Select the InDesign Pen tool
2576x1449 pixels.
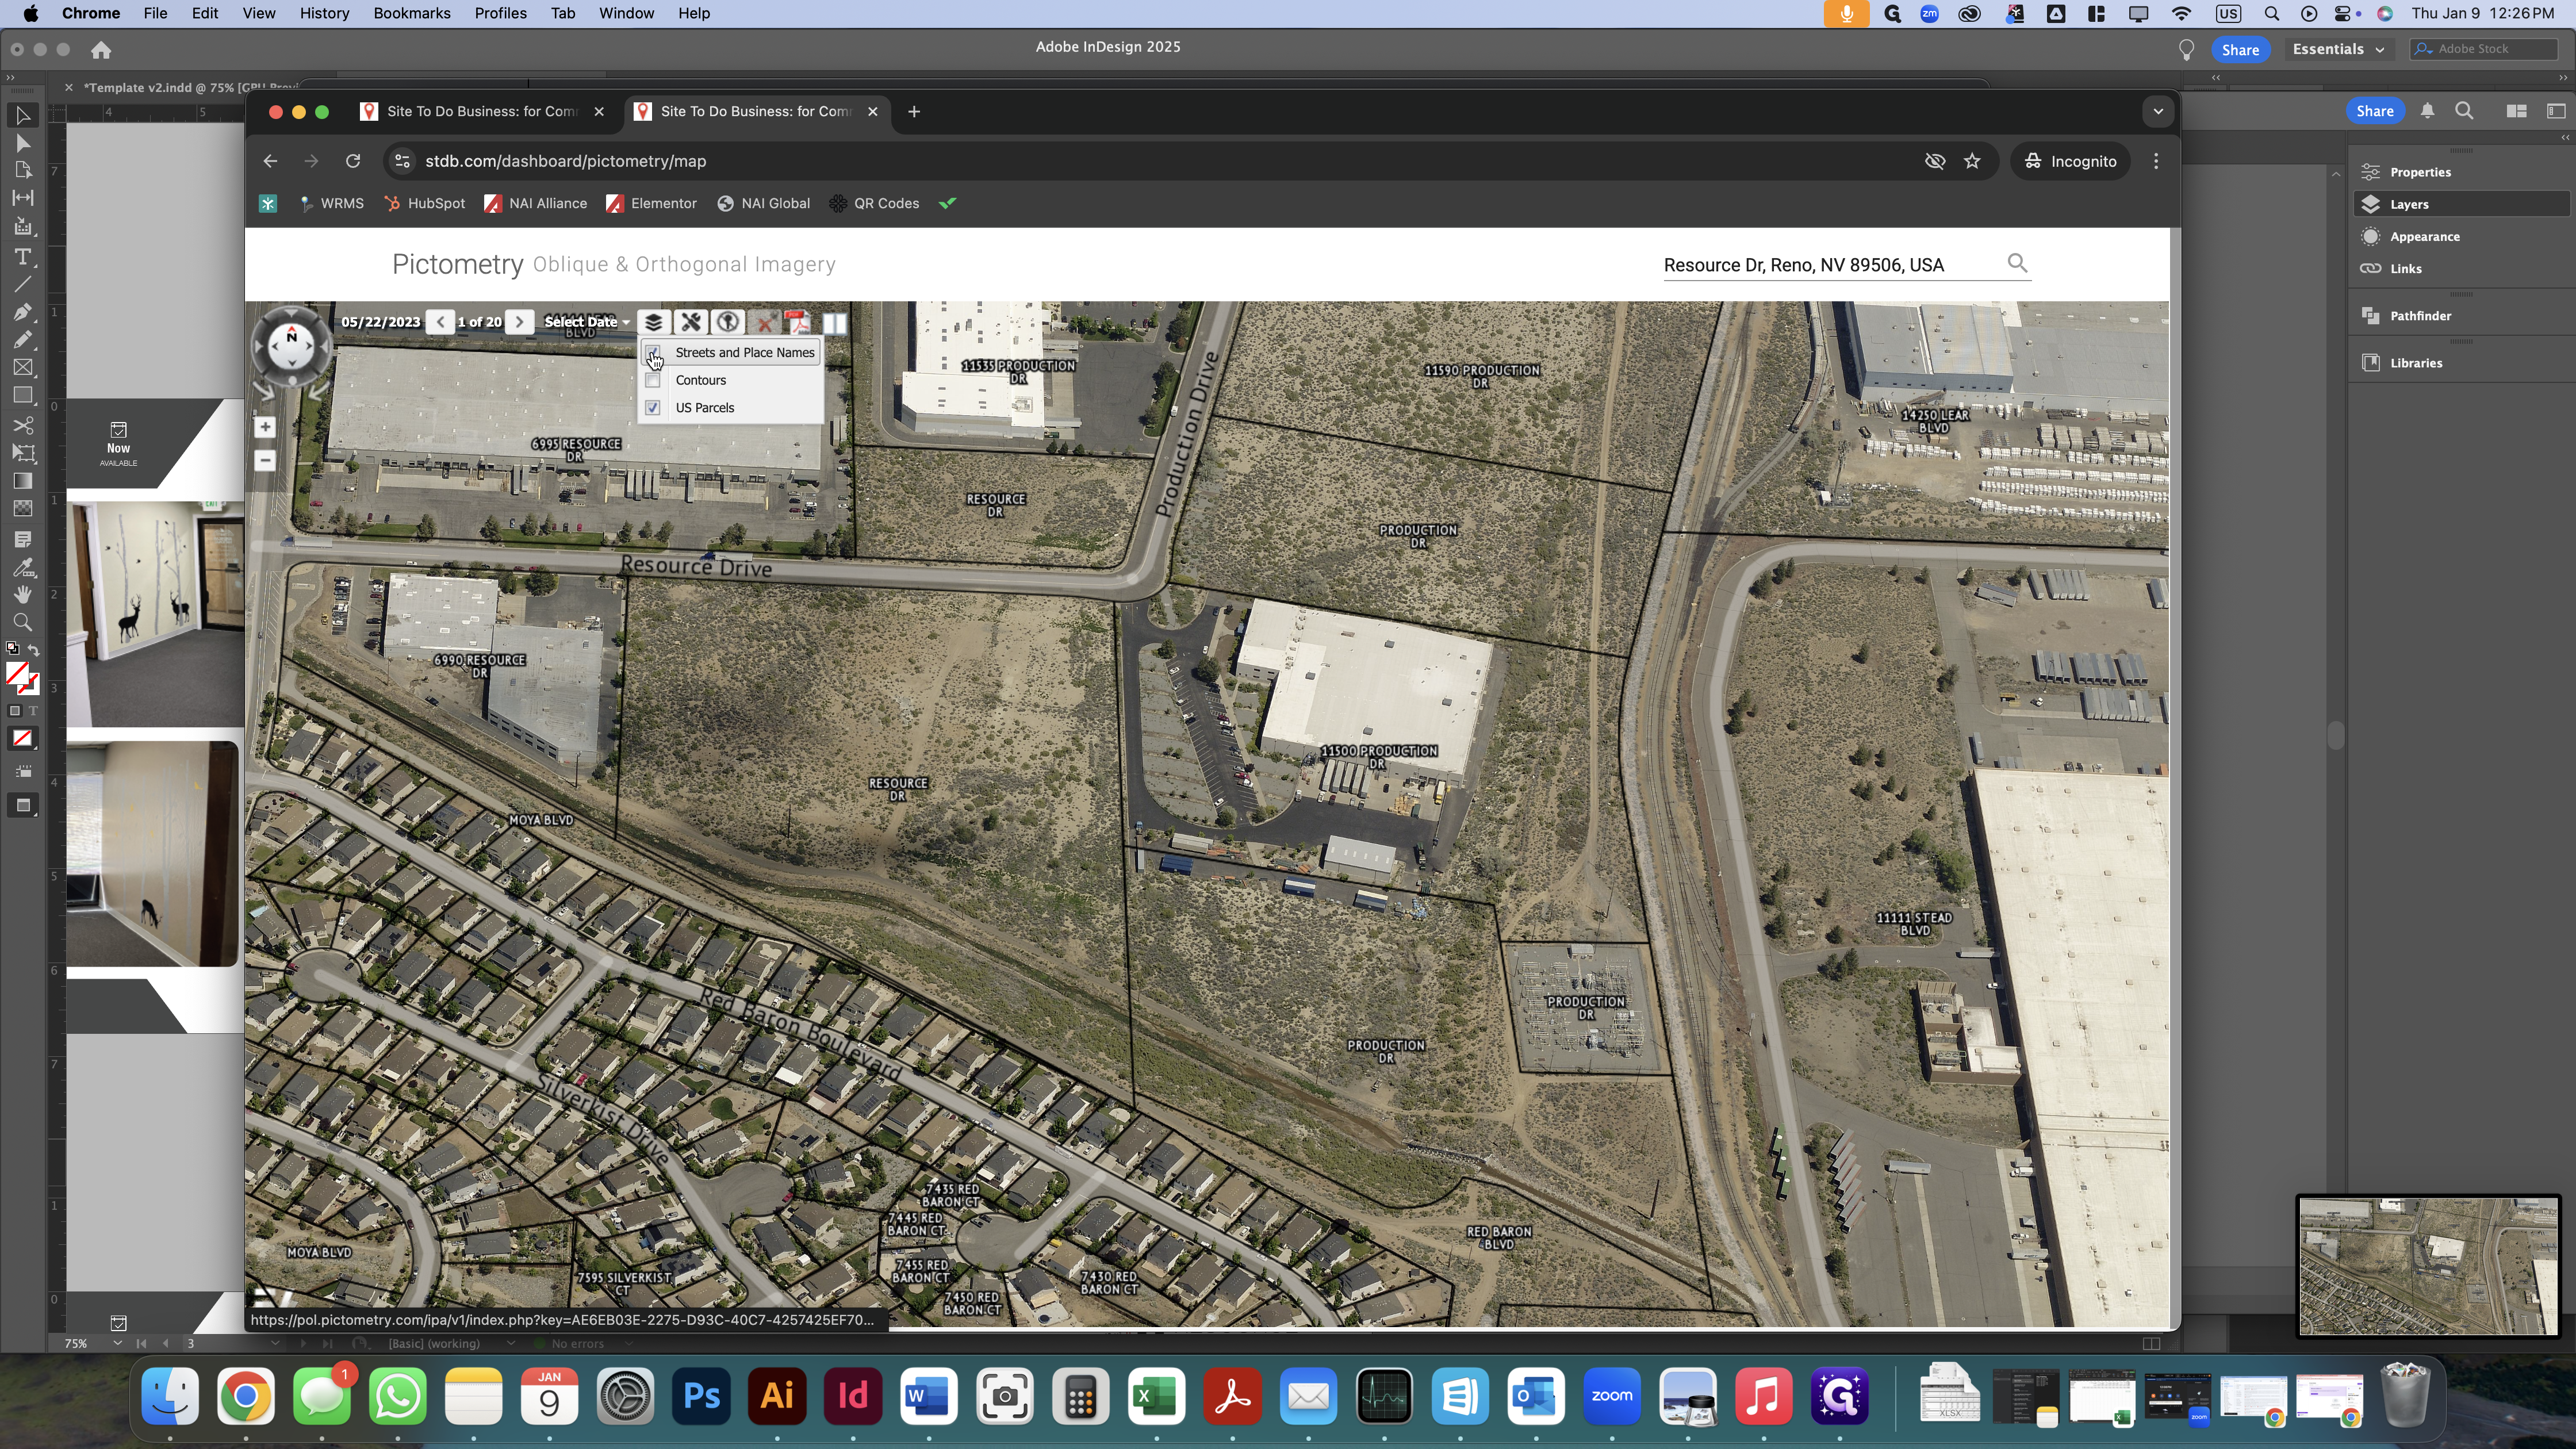tap(23, 312)
